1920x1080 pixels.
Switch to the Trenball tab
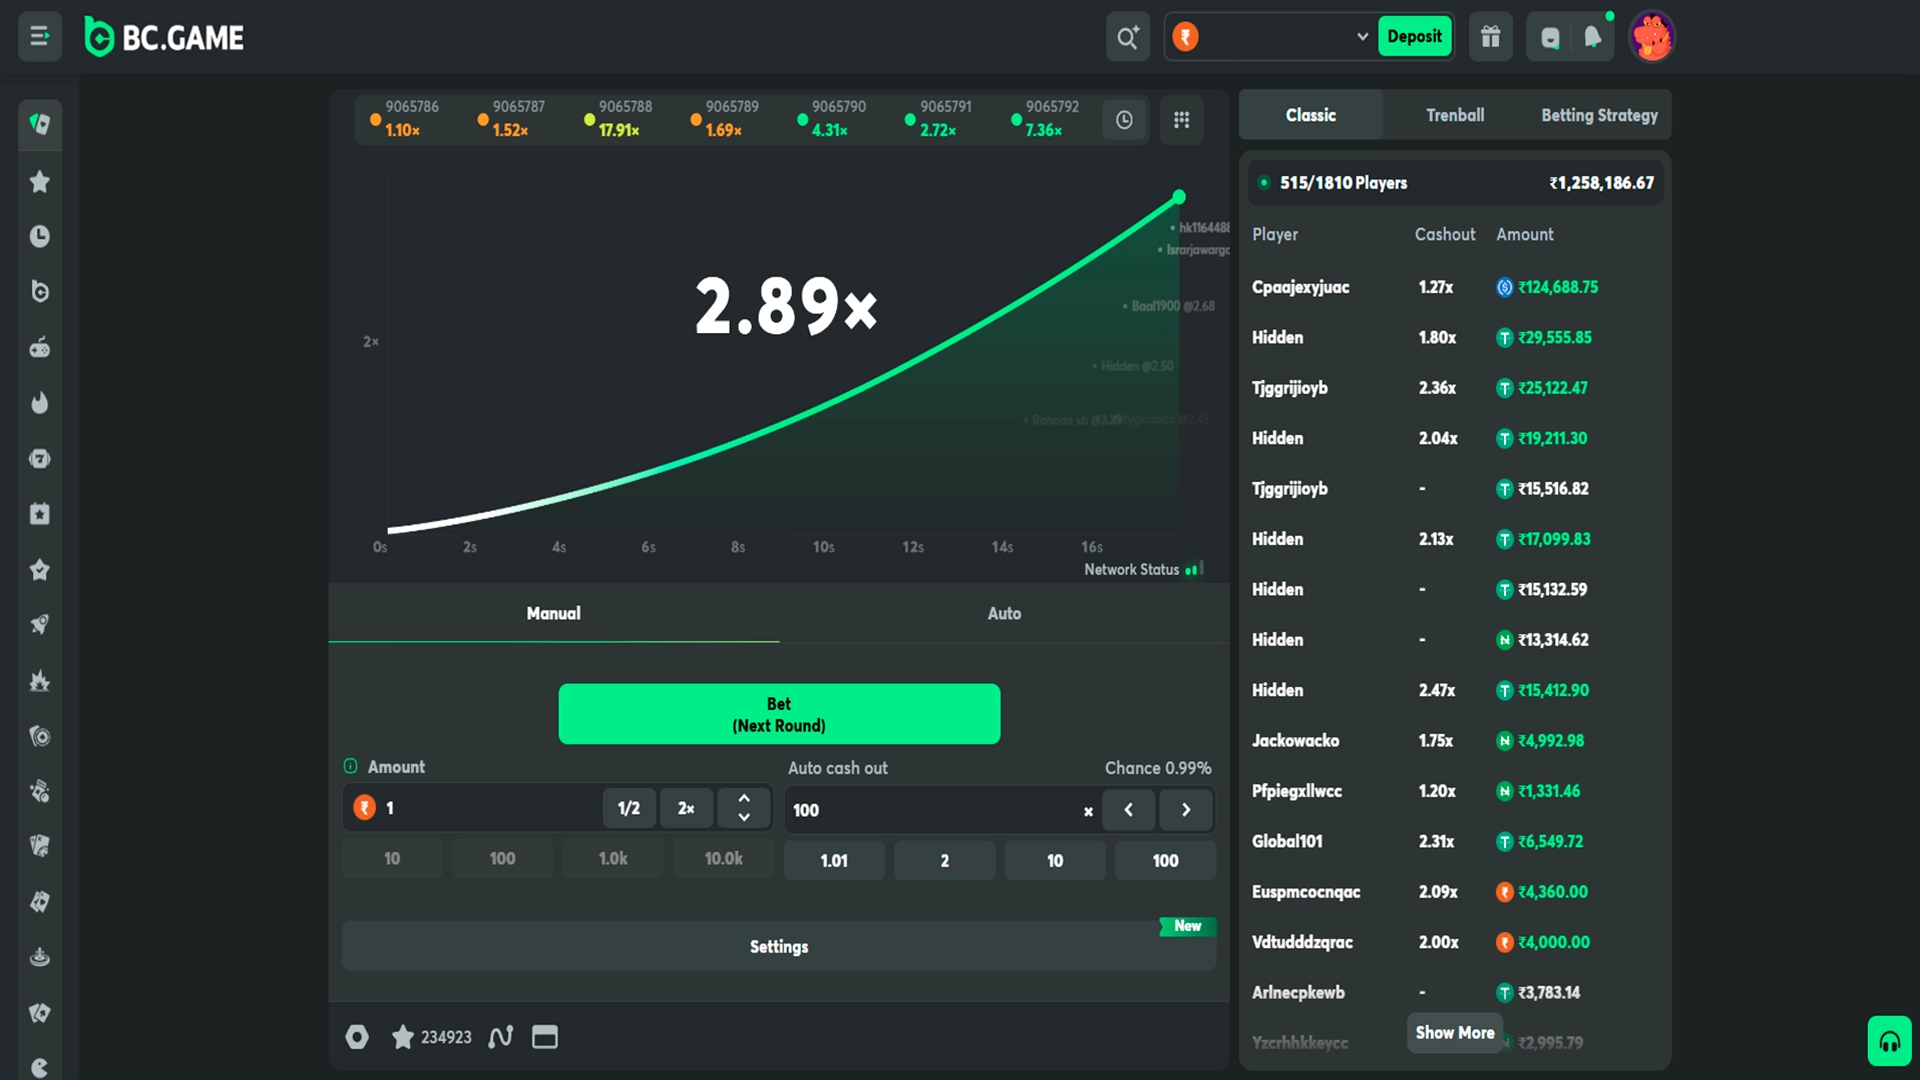coord(1454,115)
